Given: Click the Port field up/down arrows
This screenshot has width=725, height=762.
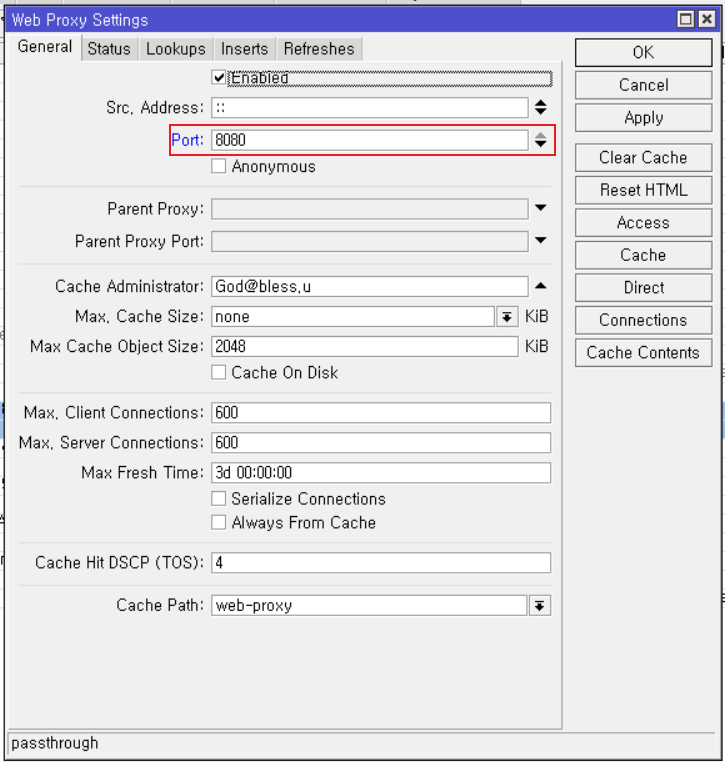Looking at the screenshot, I should pos(540,140).
